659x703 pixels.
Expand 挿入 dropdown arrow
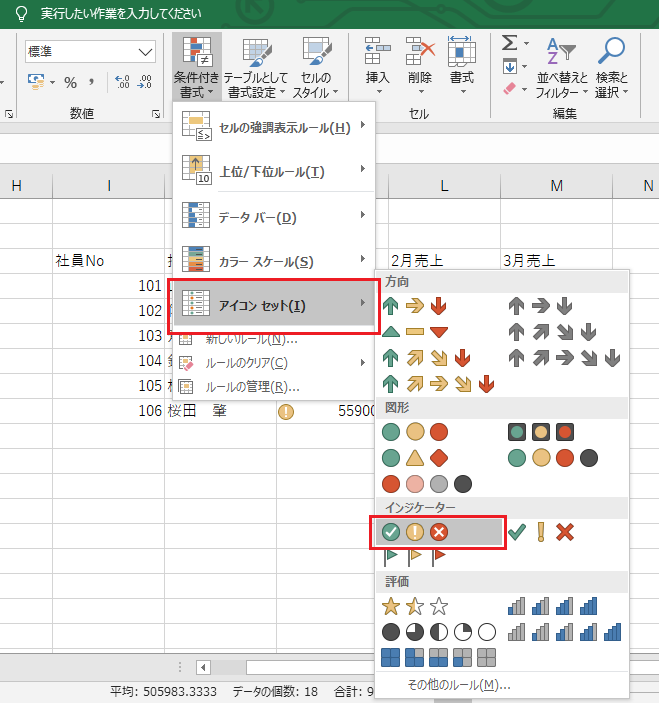[x=379, y=92]
